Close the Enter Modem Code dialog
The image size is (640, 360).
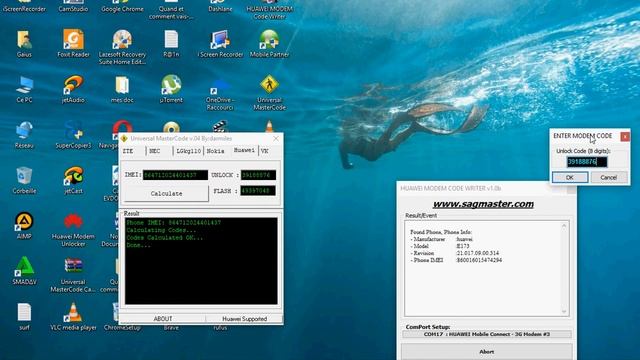click(x=625, y=136)
